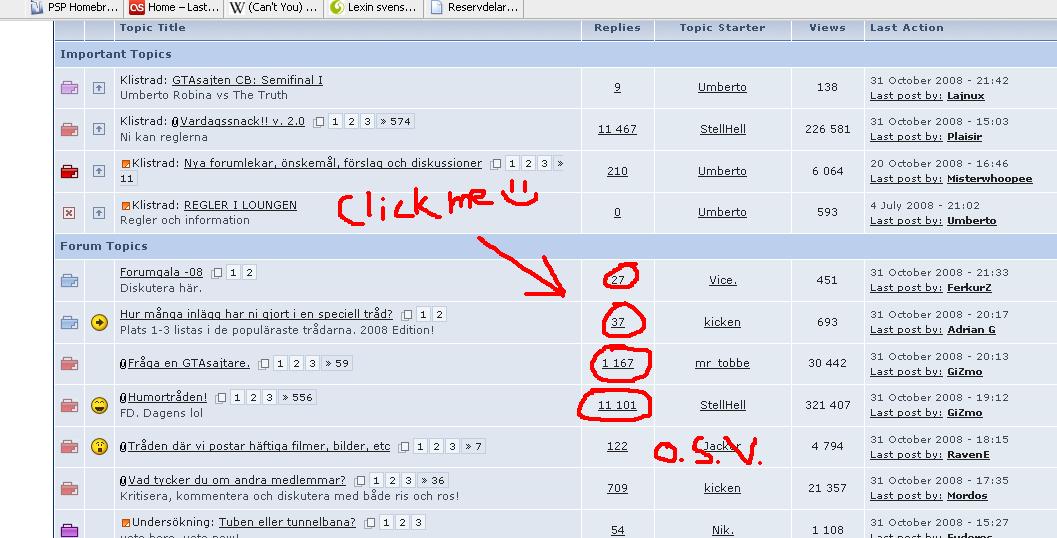Screen dimensions: 1057x538
Task: Open the Tuben eller tunnelbana topic
Action: point(287,522)
